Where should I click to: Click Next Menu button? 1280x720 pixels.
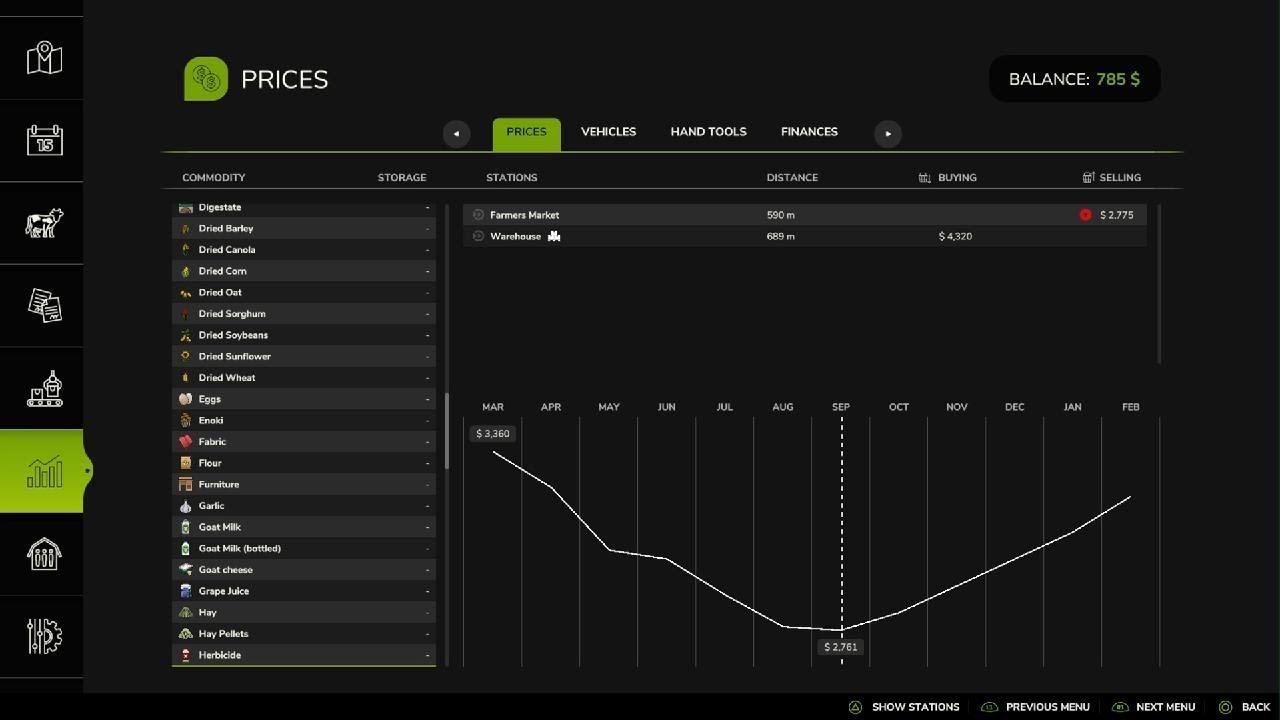point(1154,707)
